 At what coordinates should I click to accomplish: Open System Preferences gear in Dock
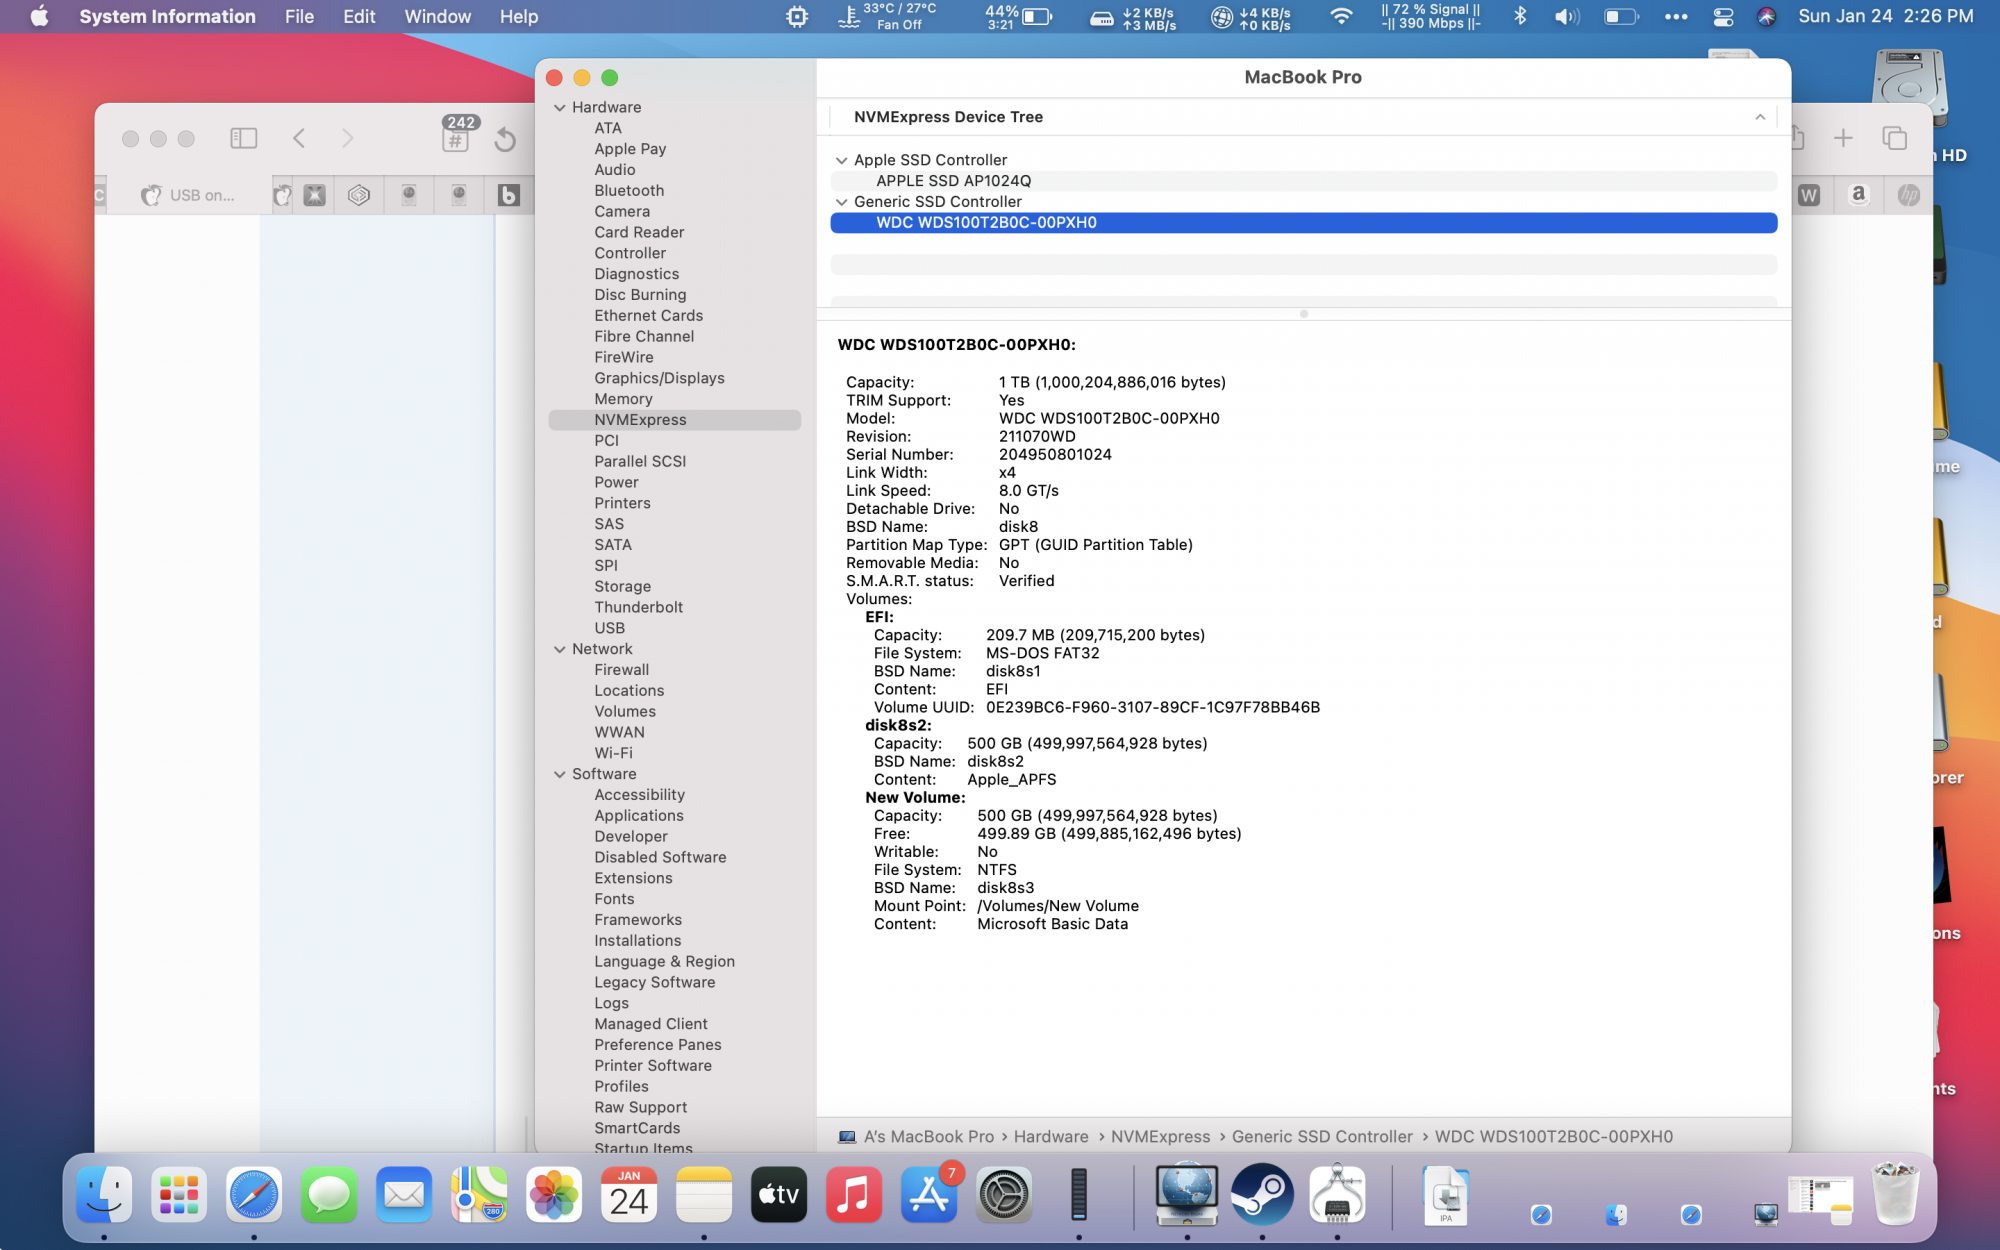point(1003,1194)
